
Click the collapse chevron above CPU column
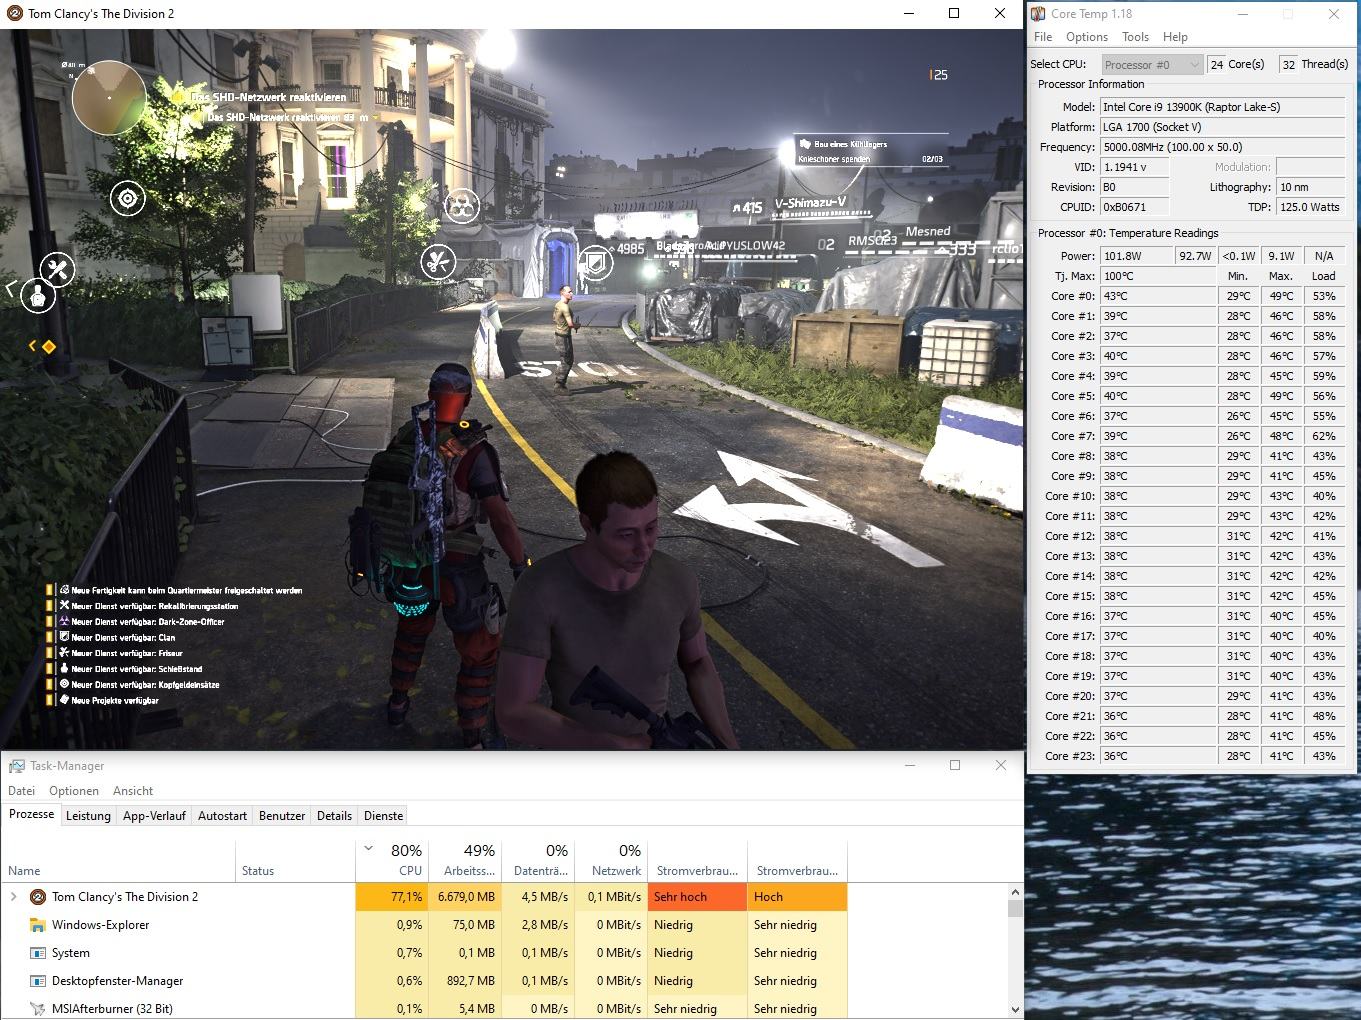pos(369,849)
